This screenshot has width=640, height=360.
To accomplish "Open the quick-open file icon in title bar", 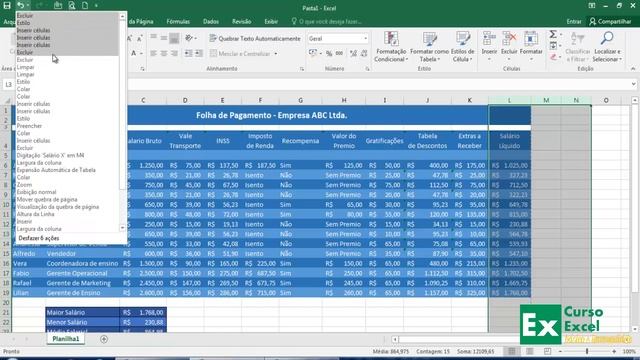I will tap(58, 5).
